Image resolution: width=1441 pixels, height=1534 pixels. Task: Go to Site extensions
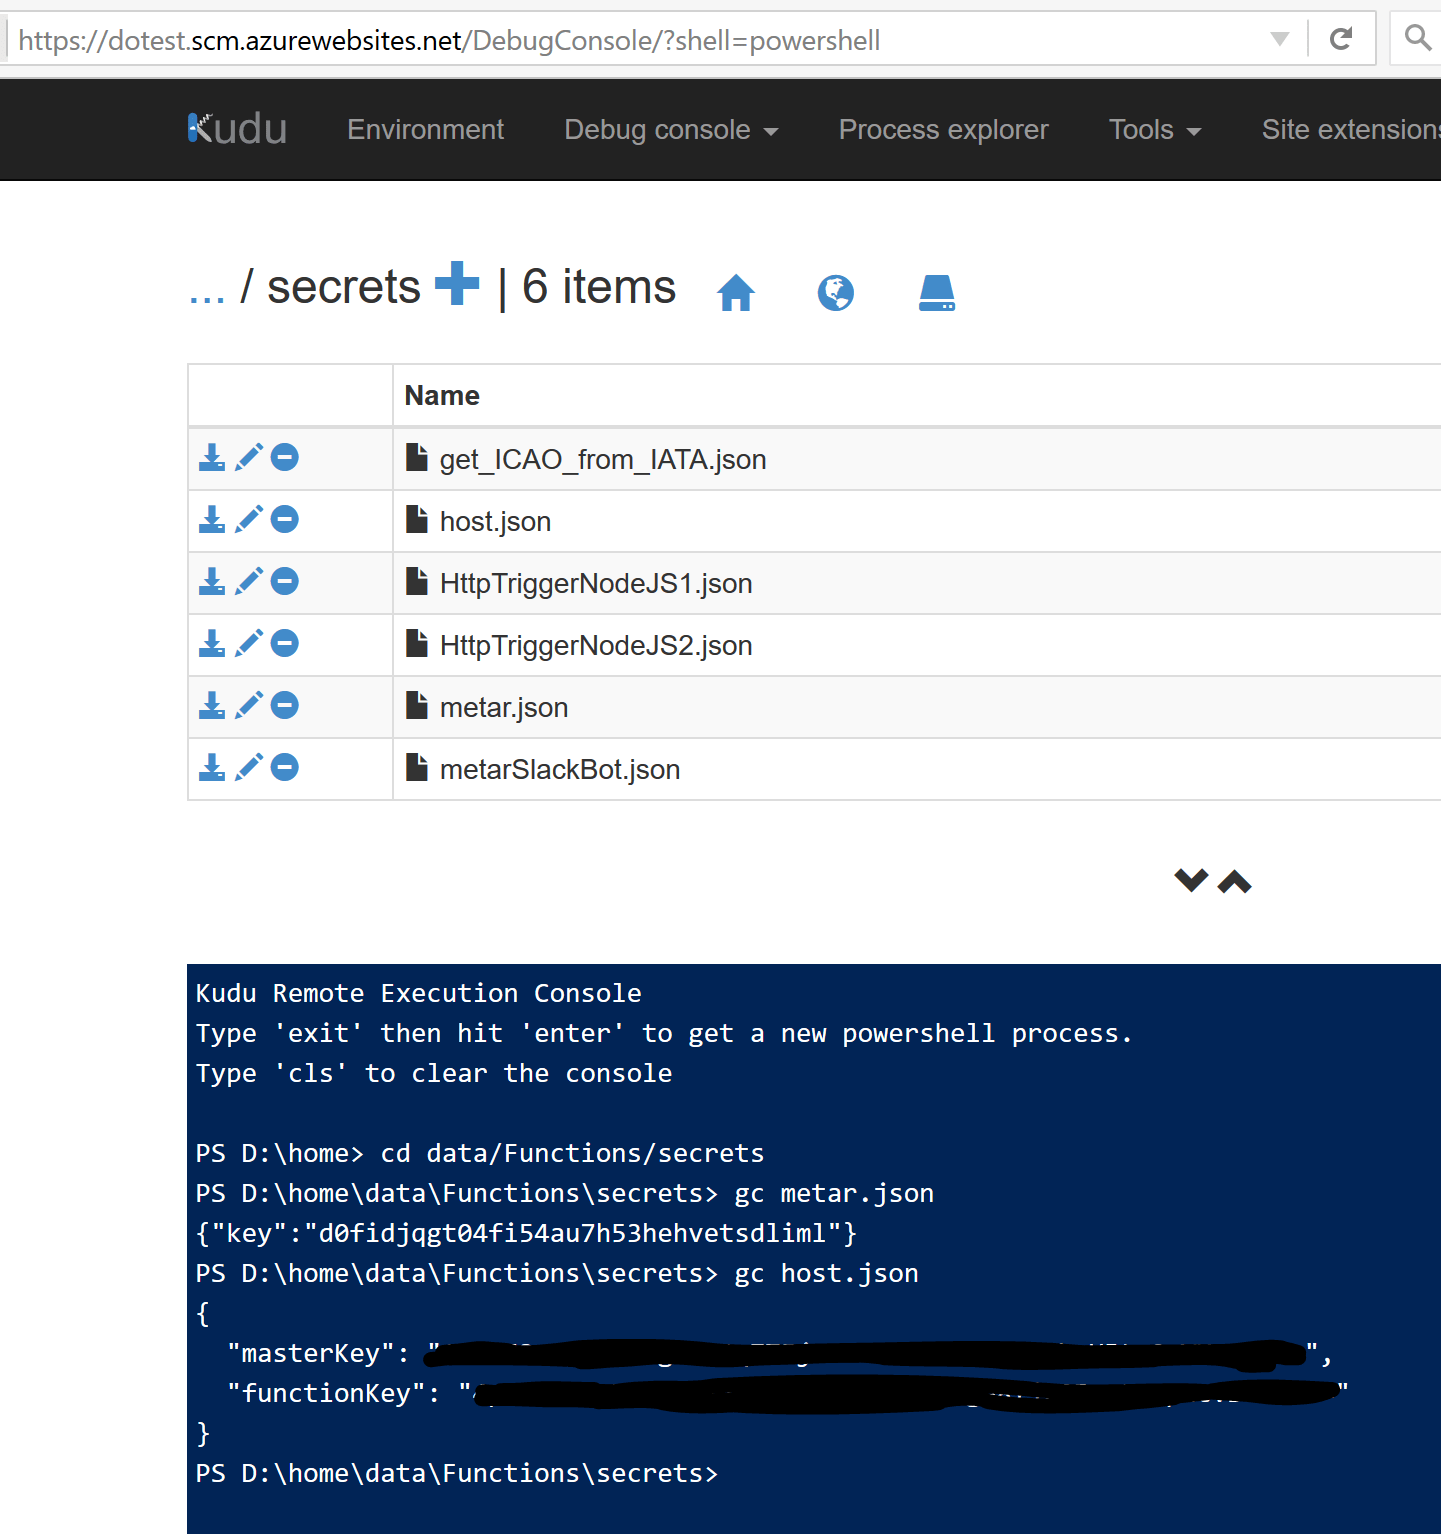coord(1351,129)
